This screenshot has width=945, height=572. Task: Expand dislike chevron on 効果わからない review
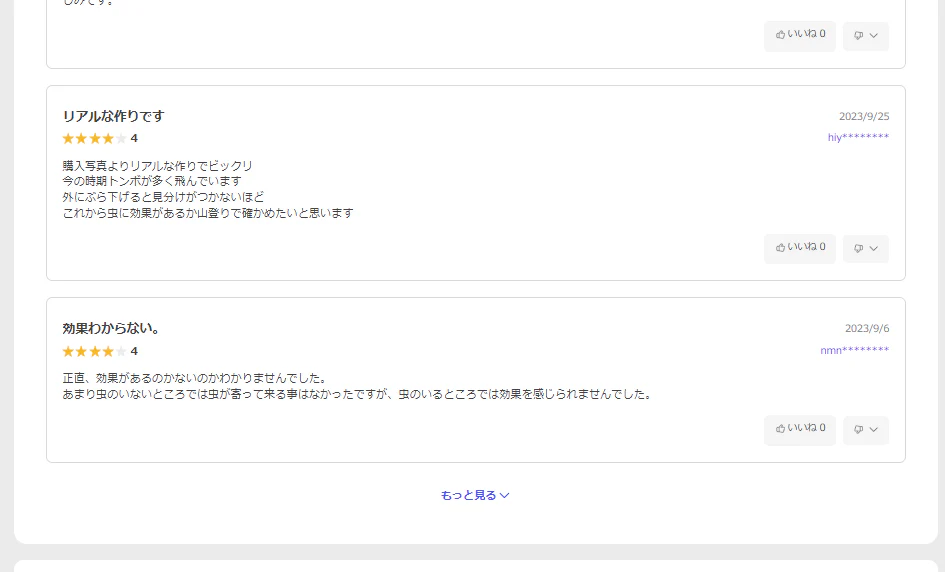[x=874, y=431]
